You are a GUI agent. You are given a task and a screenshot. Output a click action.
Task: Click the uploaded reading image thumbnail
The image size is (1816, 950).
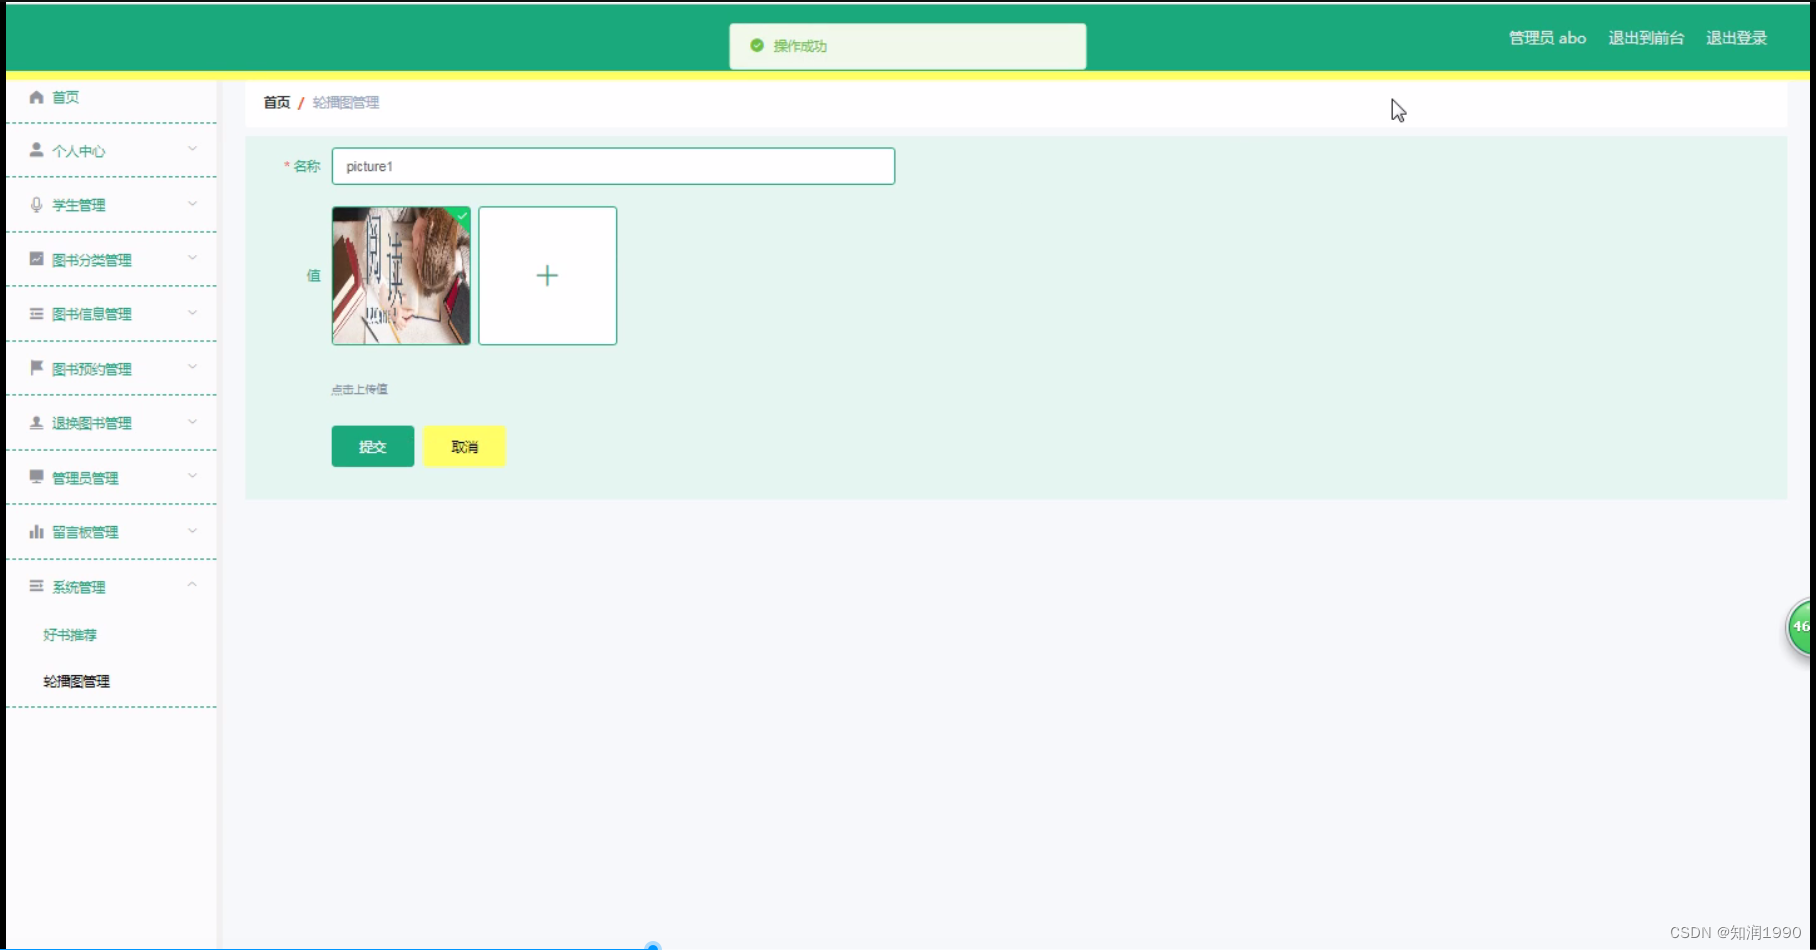[x=401, y=276]
